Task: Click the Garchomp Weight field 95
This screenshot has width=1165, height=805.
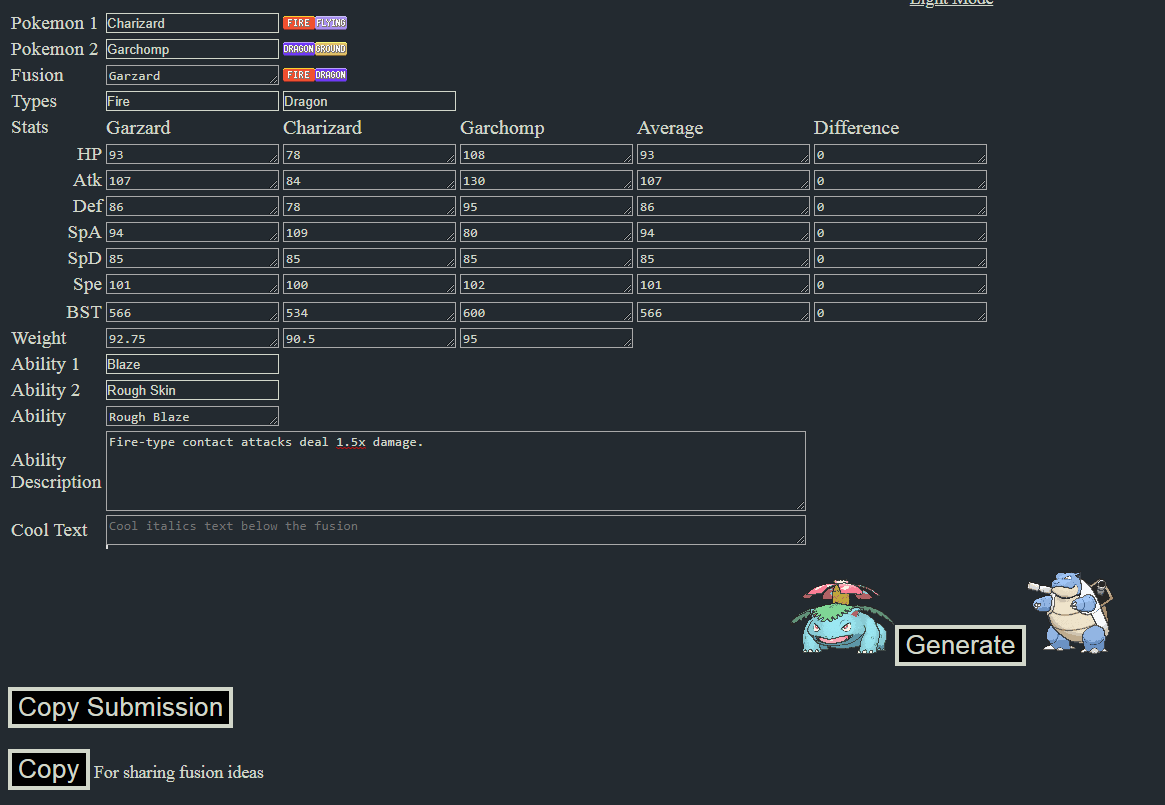Action: point(546,338)
